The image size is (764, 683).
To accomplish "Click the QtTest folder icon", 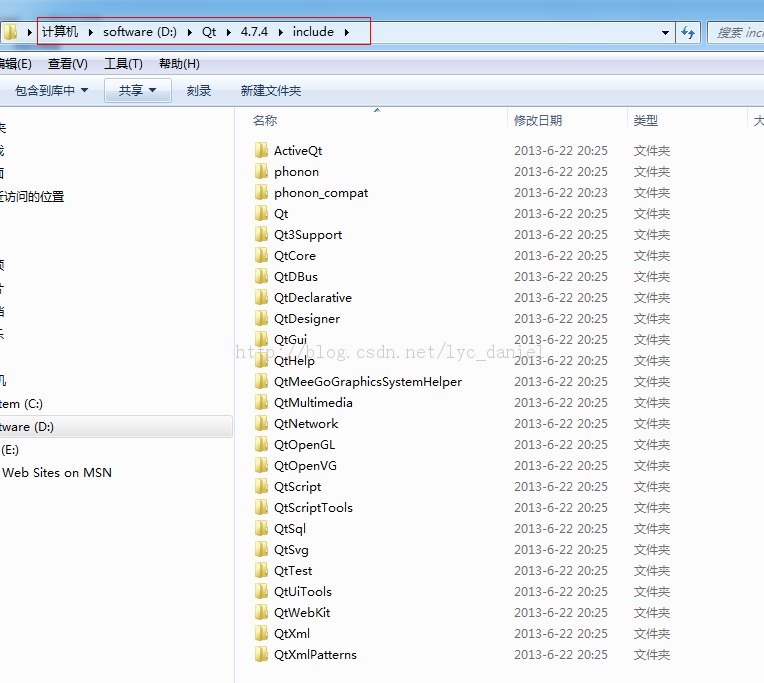I will (261, 570).
